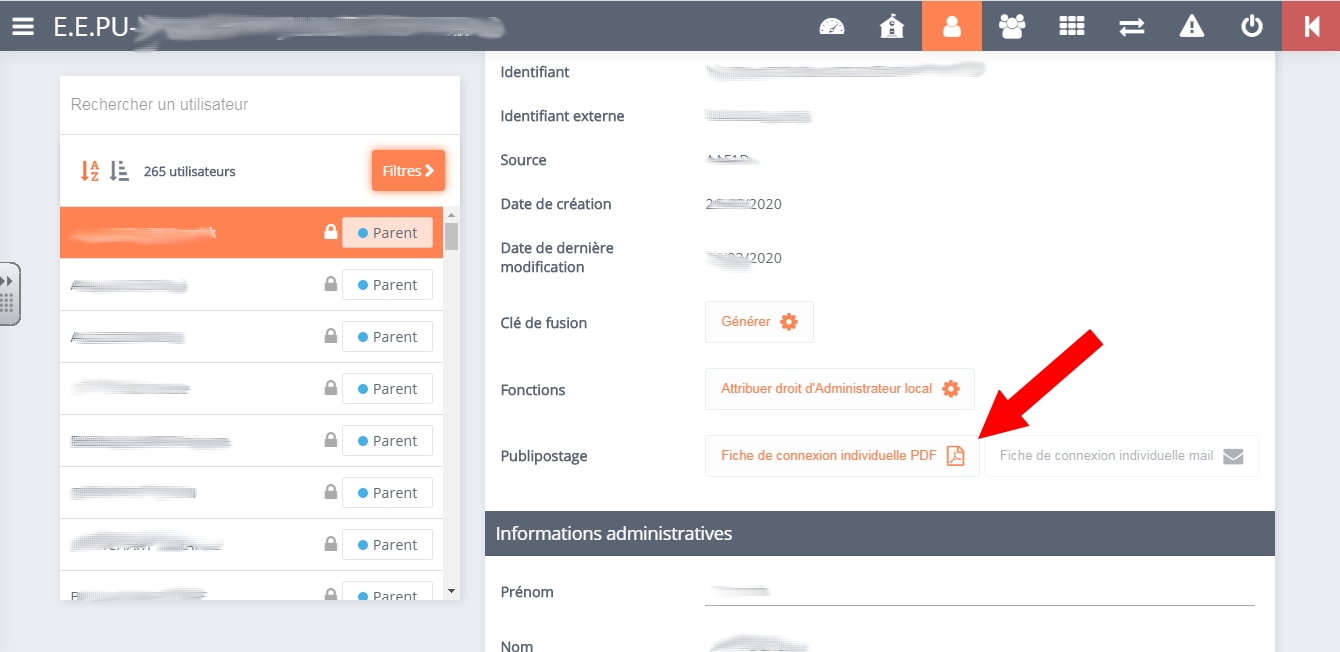Click the power/logout icon
This screenshot has height=652, width=1340.
coord(1251,26)
